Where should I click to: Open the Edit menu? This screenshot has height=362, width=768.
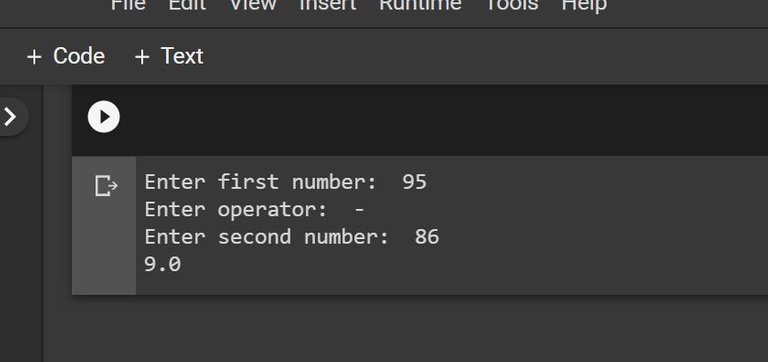coord(188,5)
